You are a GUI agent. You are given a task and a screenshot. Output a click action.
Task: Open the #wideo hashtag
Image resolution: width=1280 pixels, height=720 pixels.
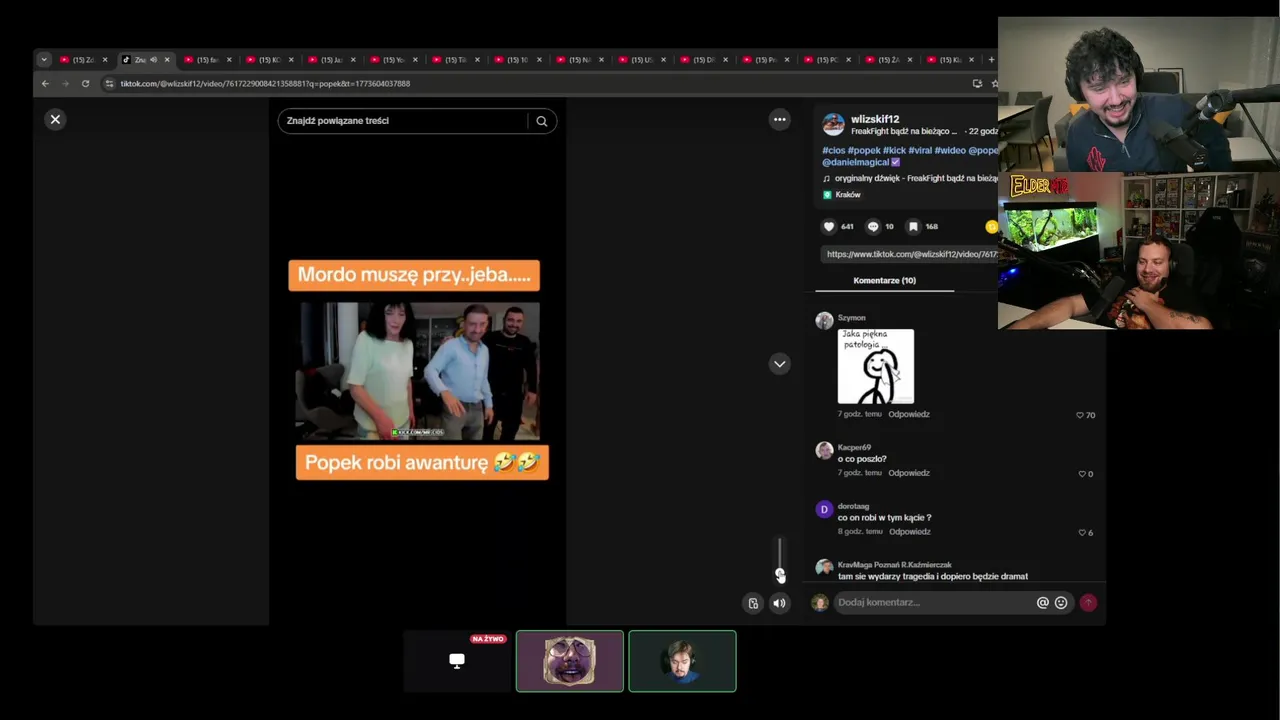click(x=950, y=150)
